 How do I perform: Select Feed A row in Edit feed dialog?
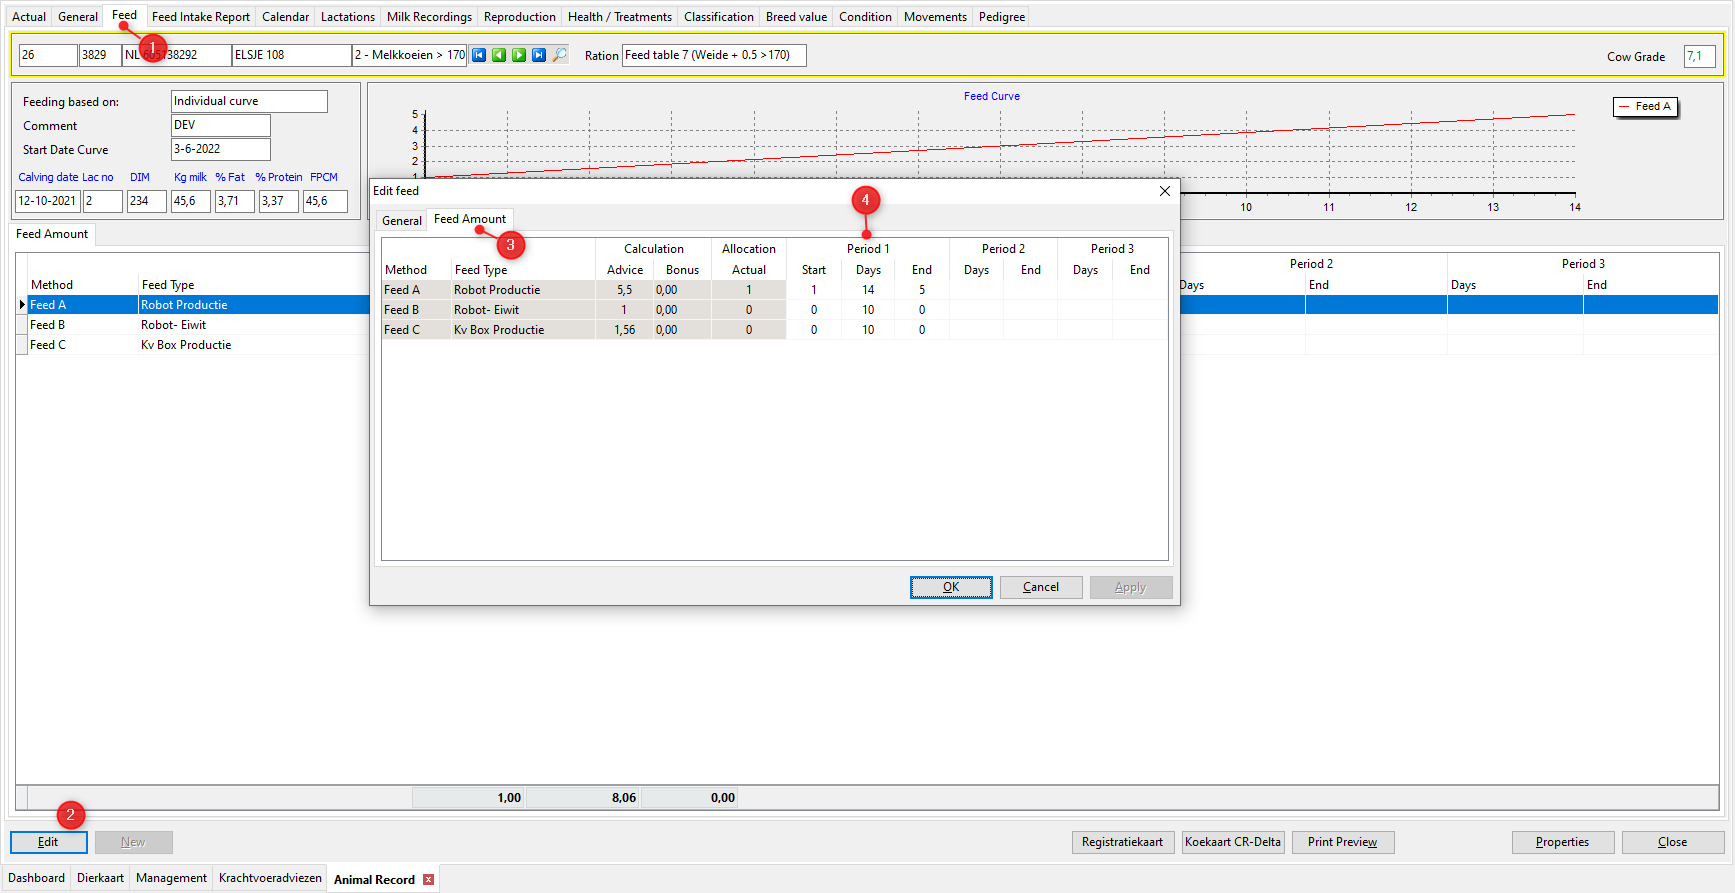[x=775, y=290]
